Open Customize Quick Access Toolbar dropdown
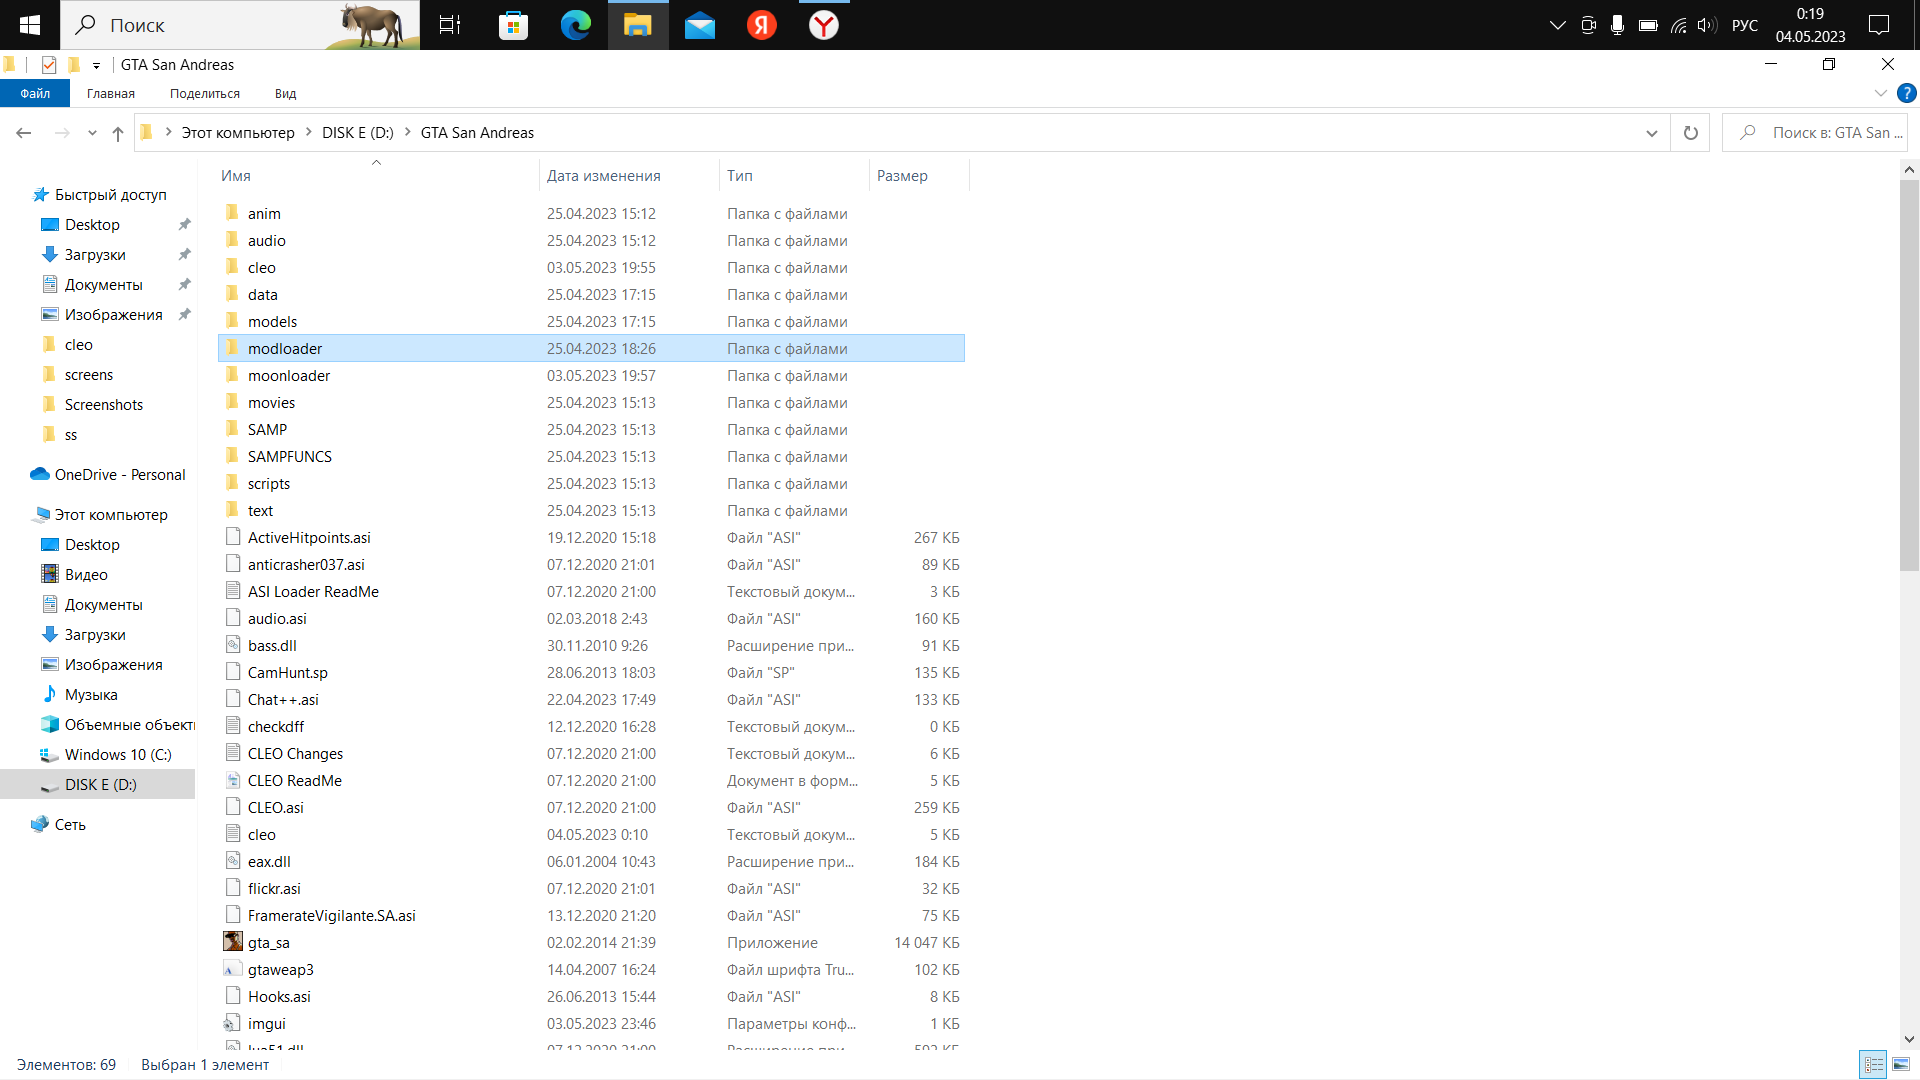 click(x=96, y=66)
